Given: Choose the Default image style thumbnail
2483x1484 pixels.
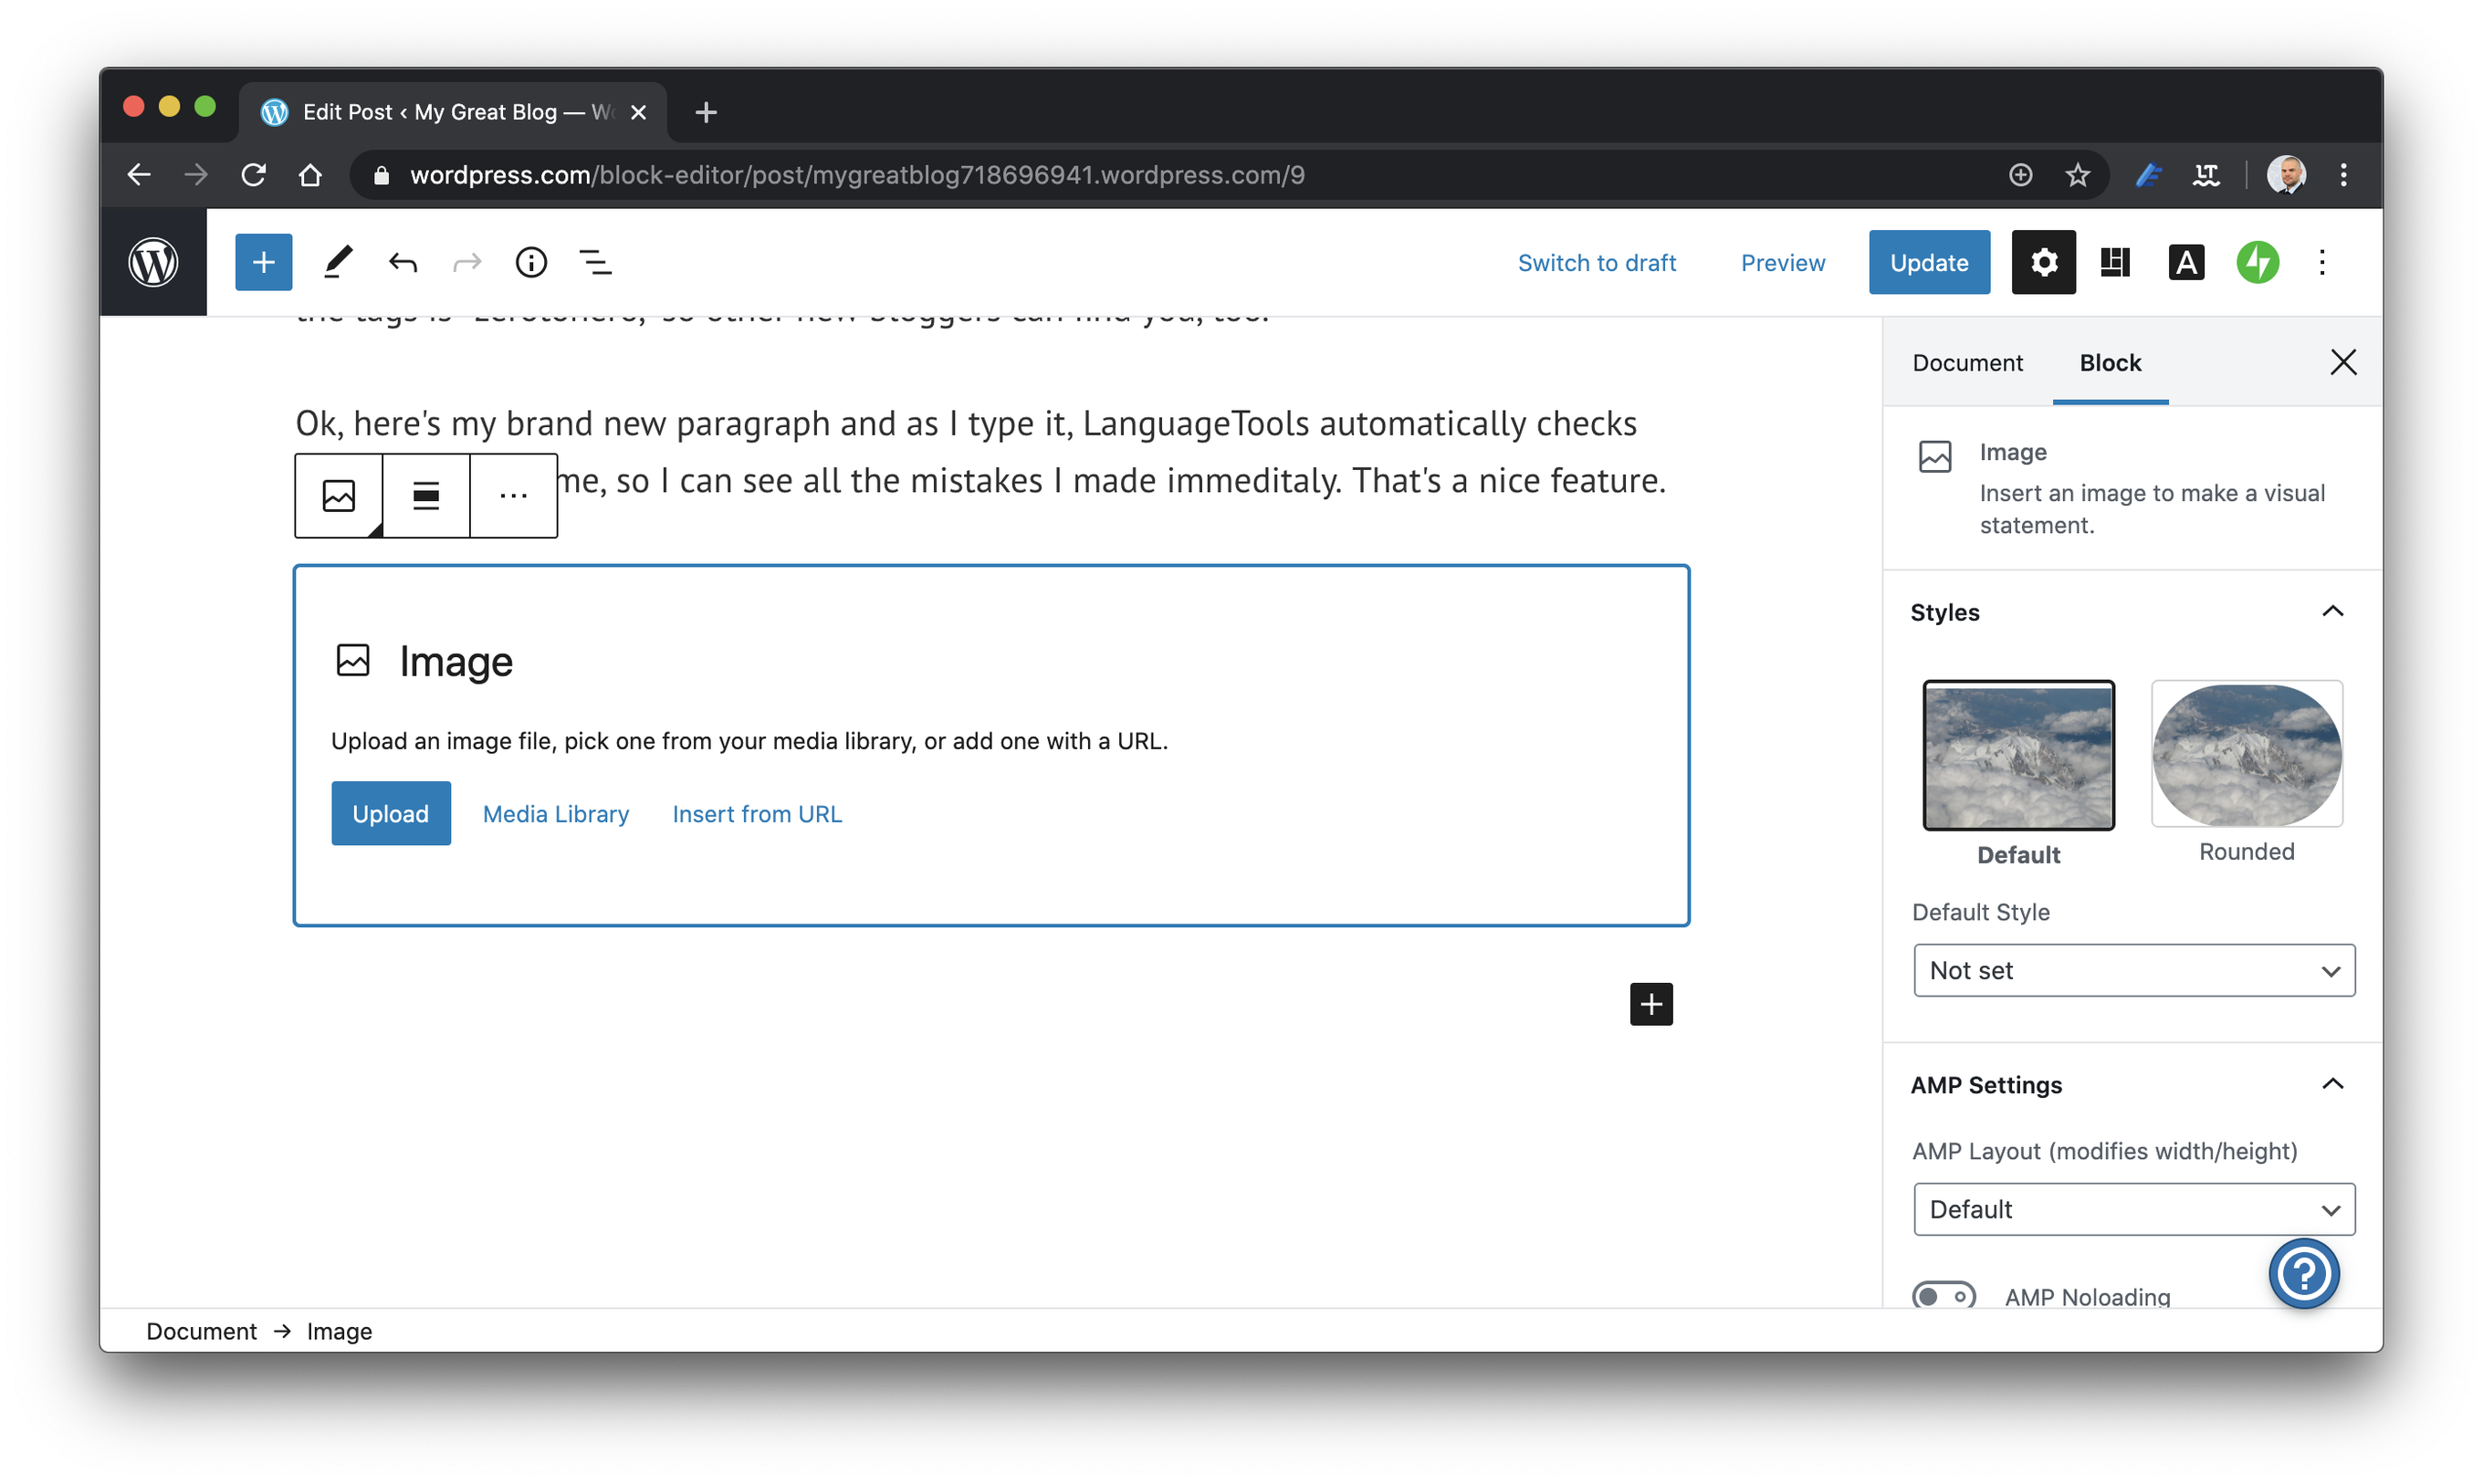Looking at the screenshot, I should [2018, 755].
